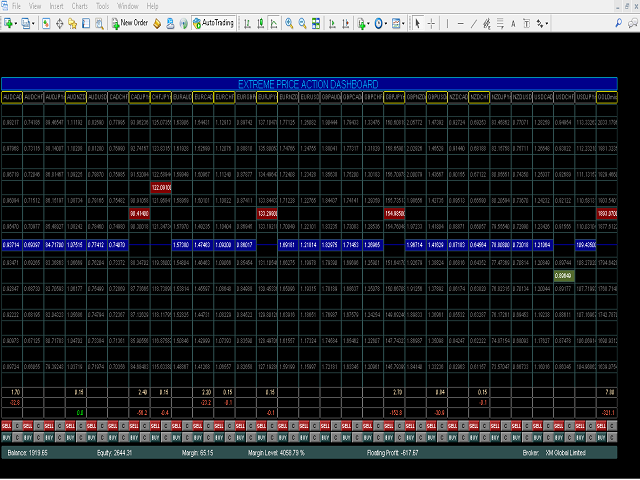
Task: Open the Indicators list icon
Action: point(361,23)
